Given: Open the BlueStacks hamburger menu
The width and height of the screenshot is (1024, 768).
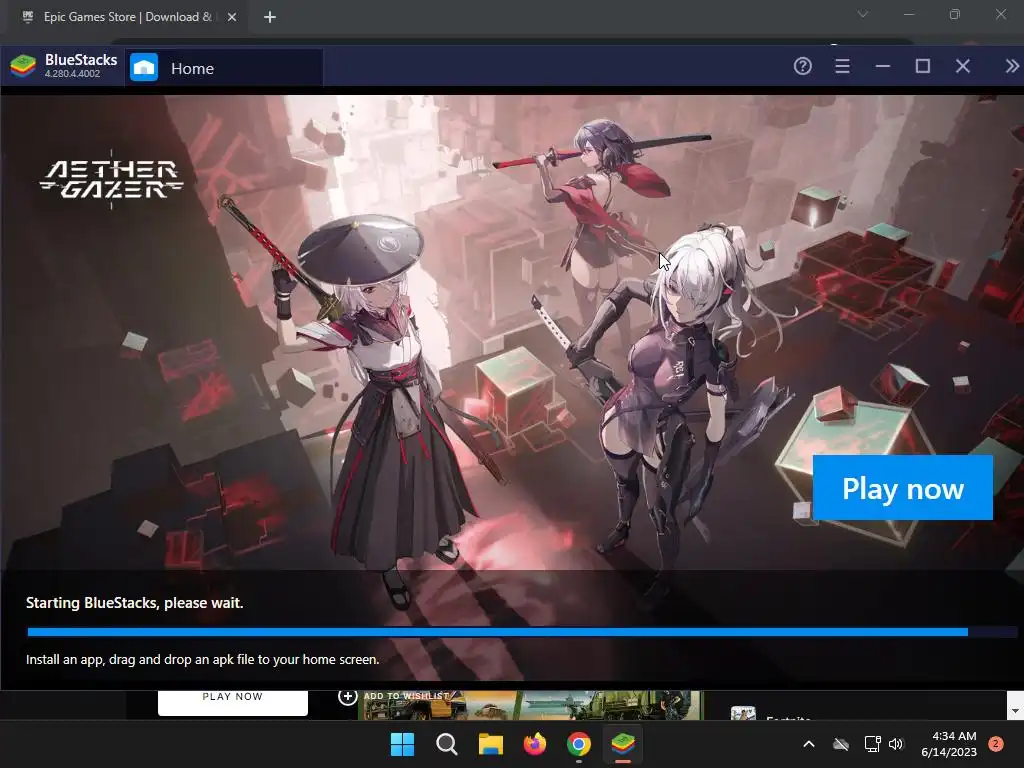Looking at the screenshot, I should click(x=842, y=66).
